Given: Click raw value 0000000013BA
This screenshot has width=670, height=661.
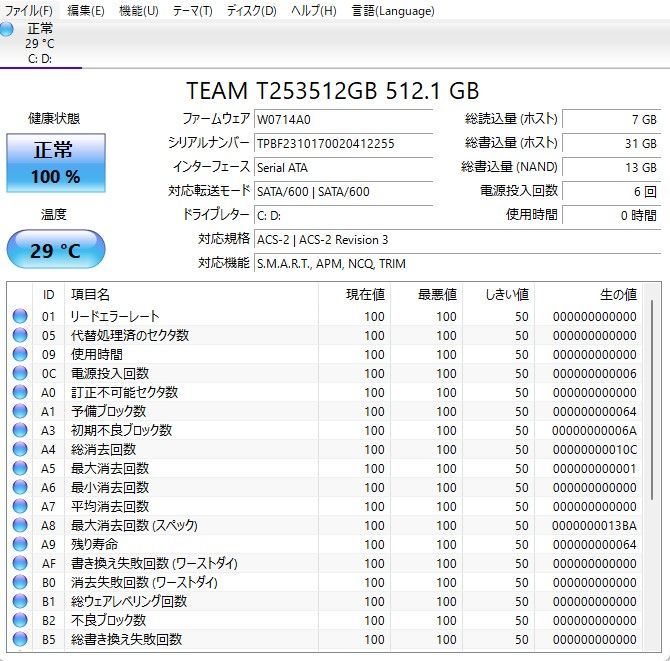Looking at the screenshot, I should pos(594,526).
